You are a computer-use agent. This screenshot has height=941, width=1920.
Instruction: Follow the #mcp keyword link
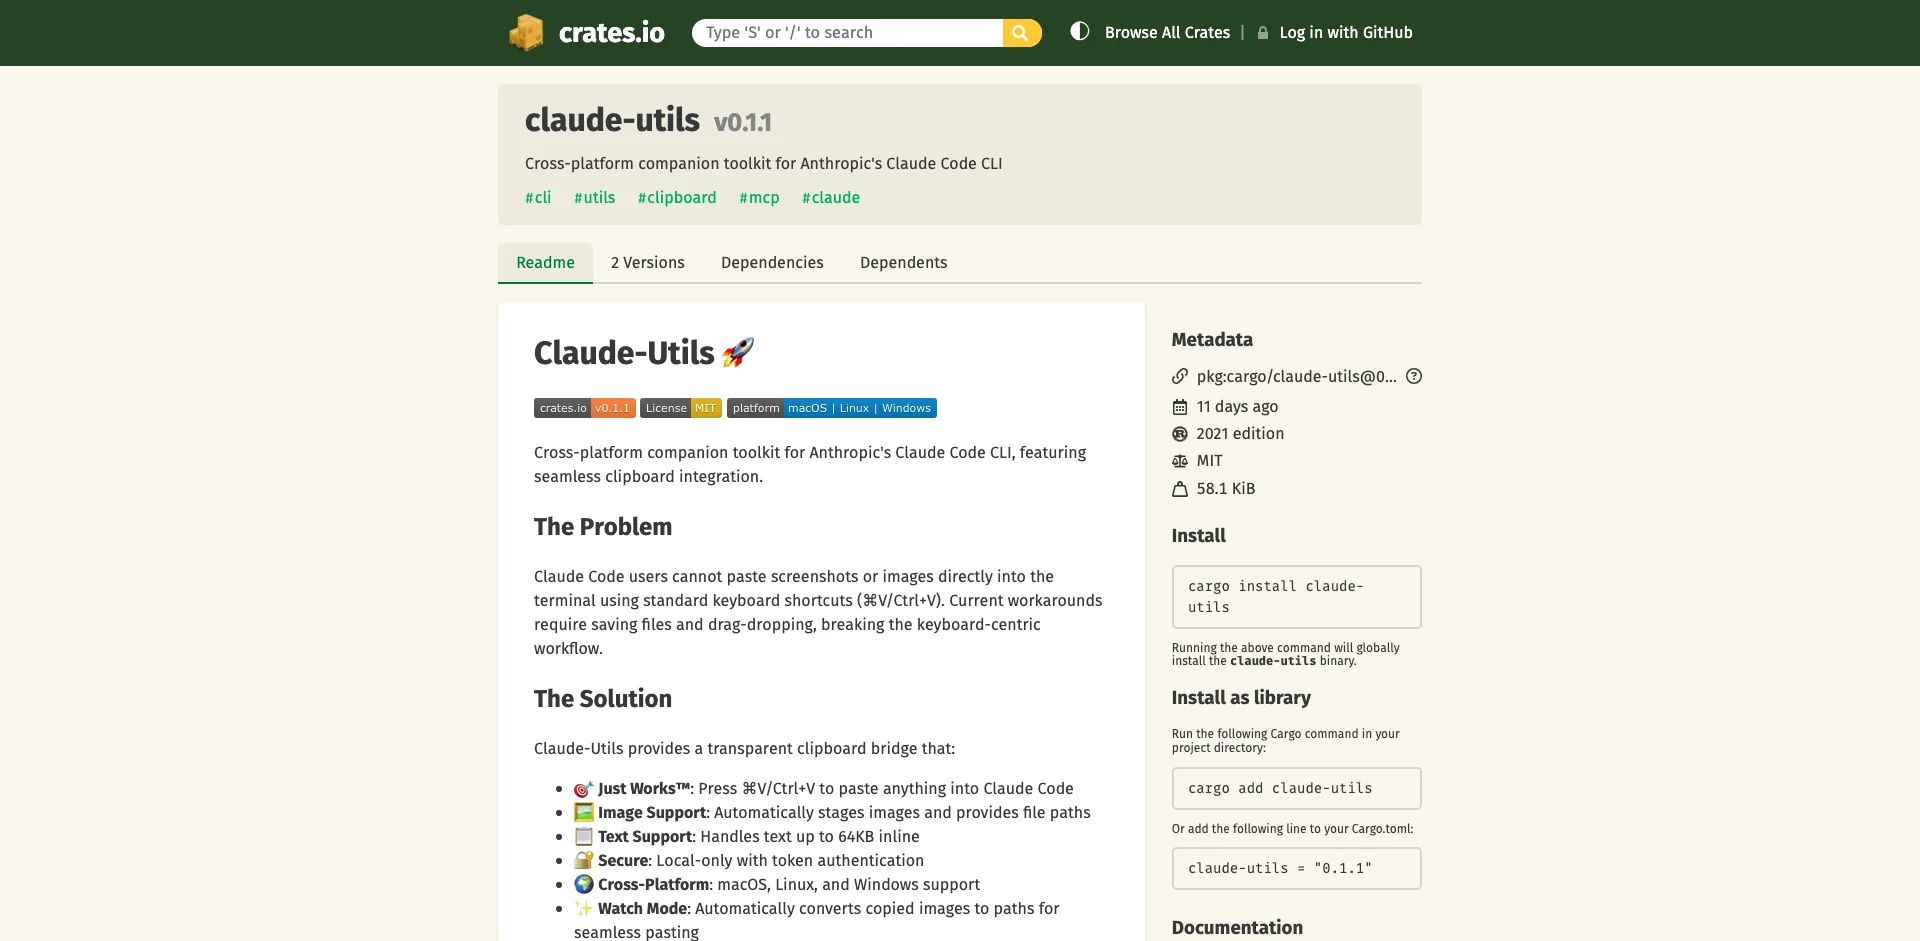click(759, 198)
